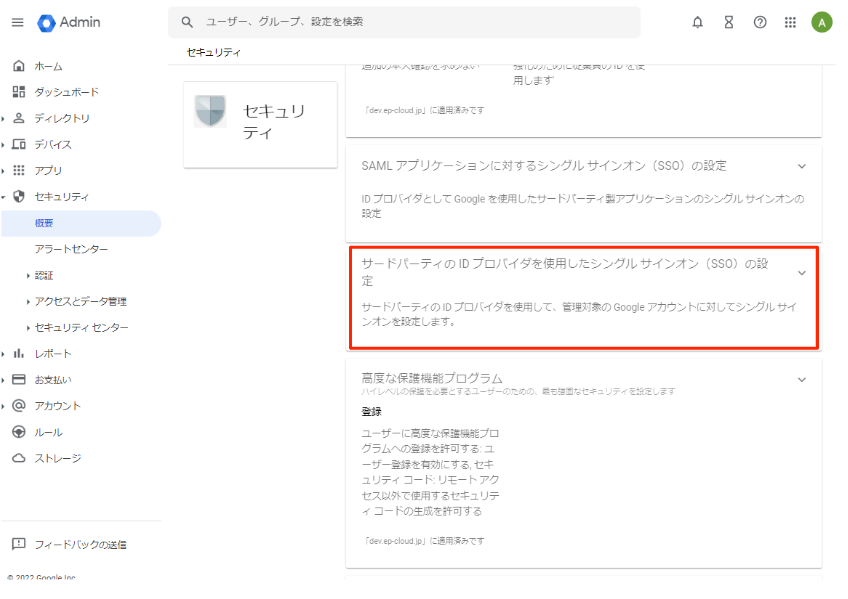Click the レポート bar chart icon
Viewport: 848px width, 599px height.
tap(19, 354)
